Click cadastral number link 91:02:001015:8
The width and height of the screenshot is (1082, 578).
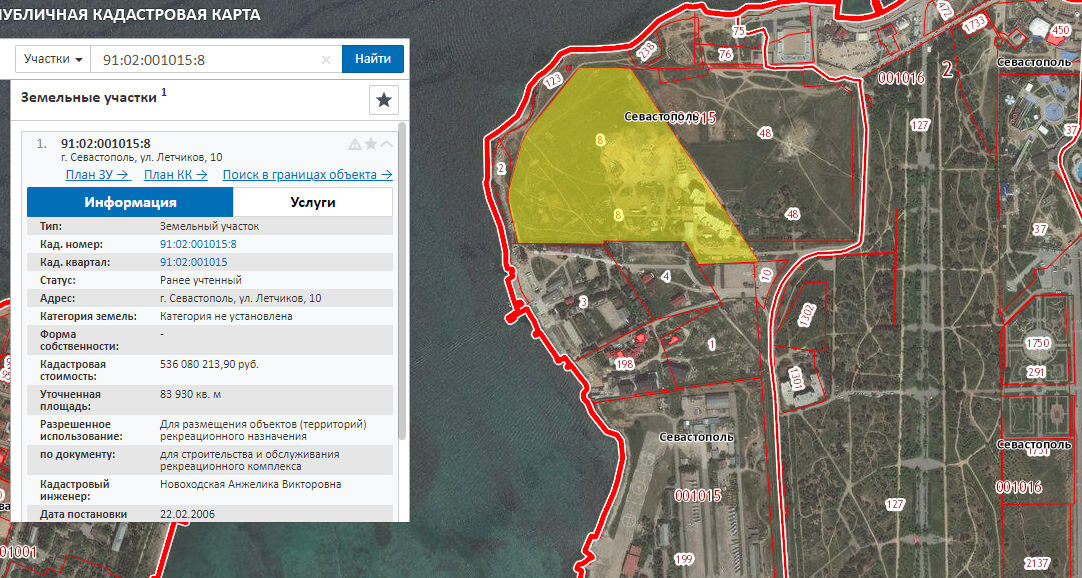[198, 244]
